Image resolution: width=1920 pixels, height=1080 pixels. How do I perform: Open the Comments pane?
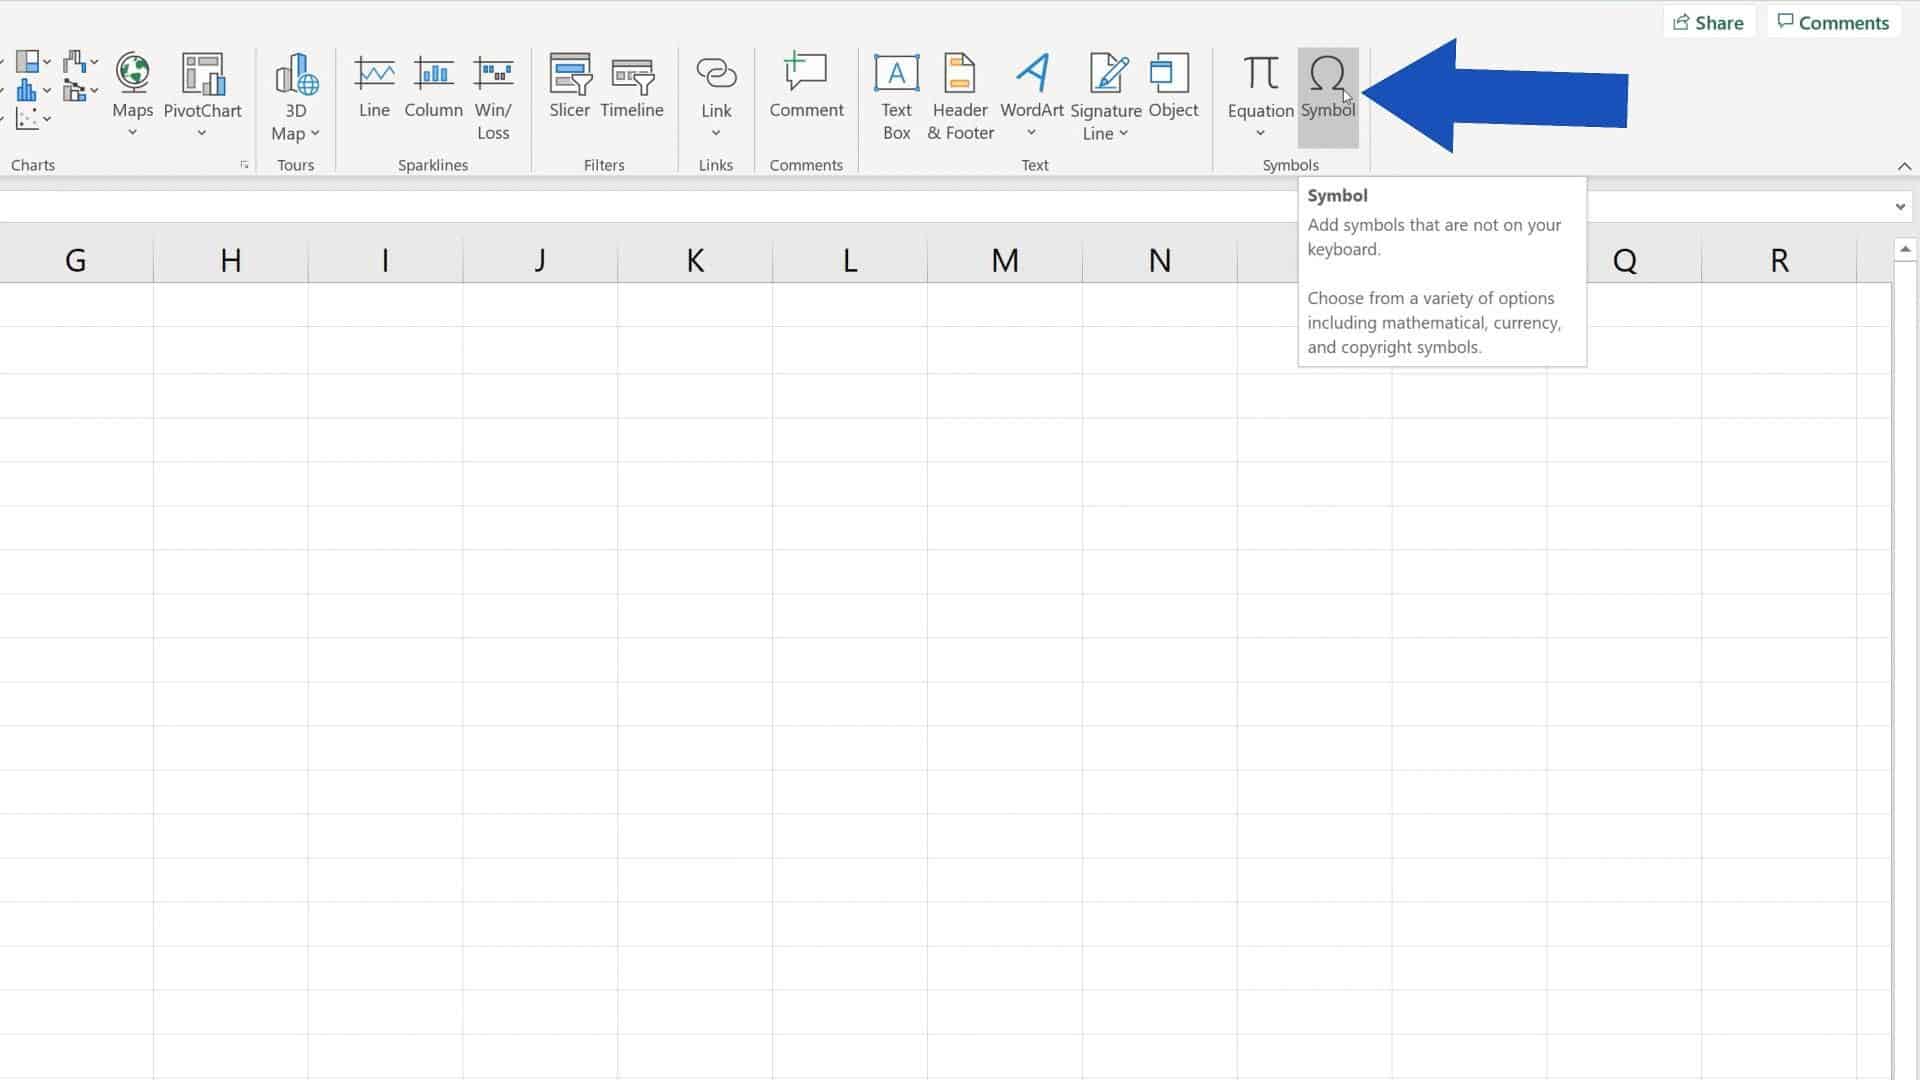pyautogui.click(x=1833, y=21)
